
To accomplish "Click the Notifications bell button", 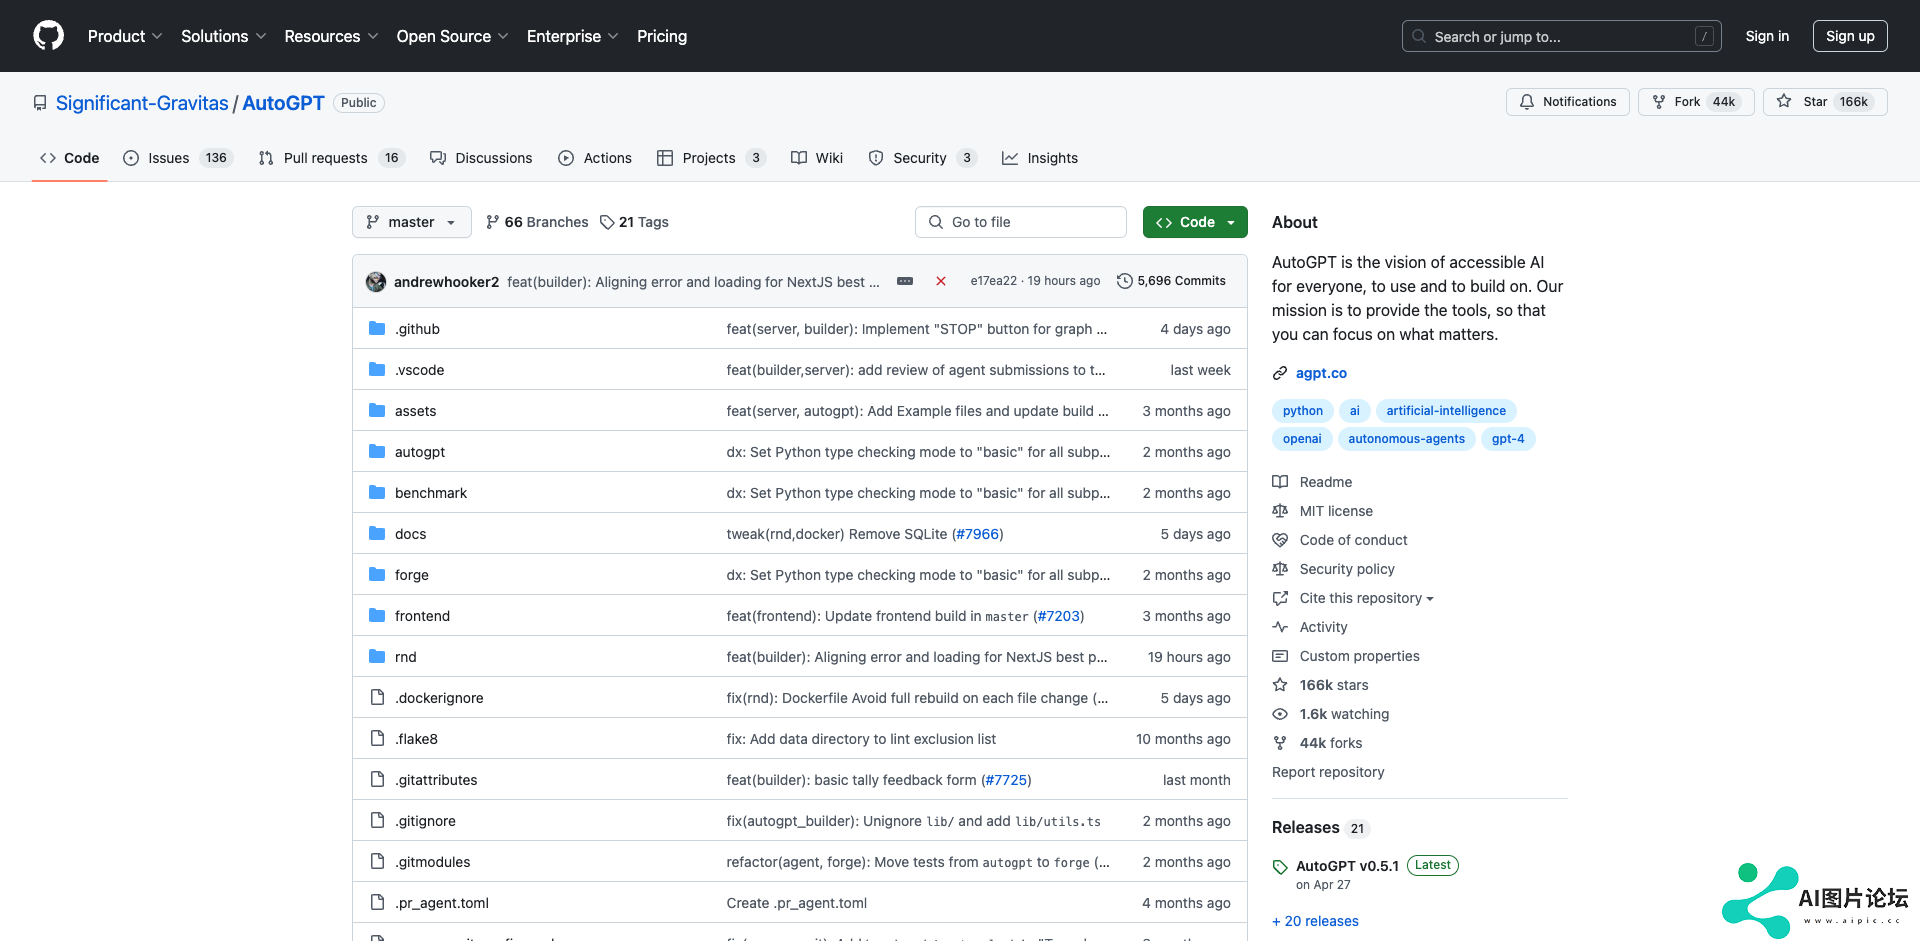I will click(1568, 102).
